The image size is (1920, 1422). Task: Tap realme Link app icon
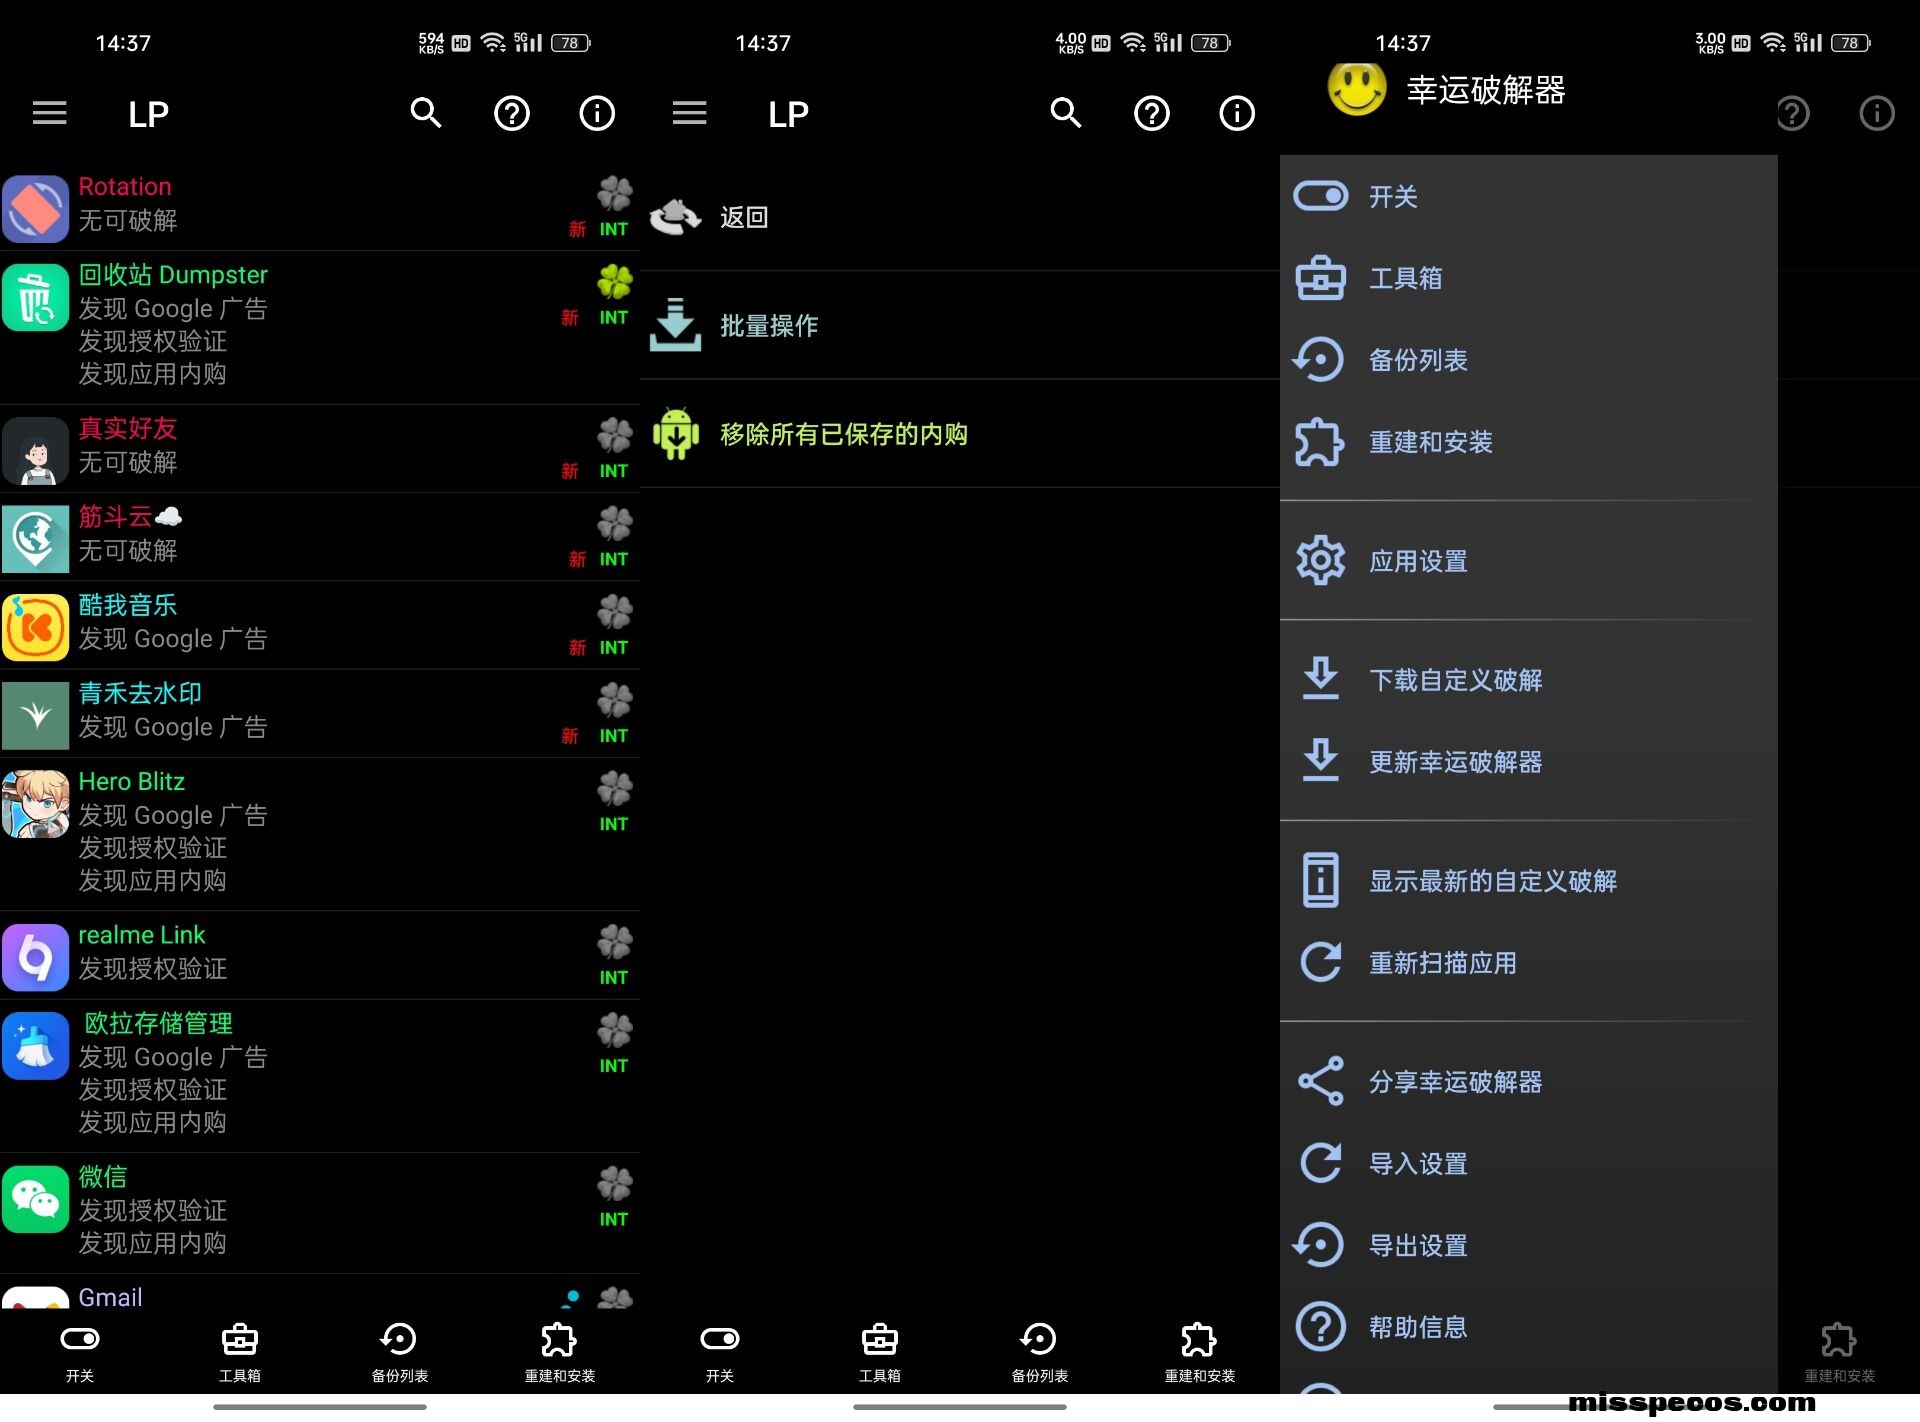(x=36, y=957)
